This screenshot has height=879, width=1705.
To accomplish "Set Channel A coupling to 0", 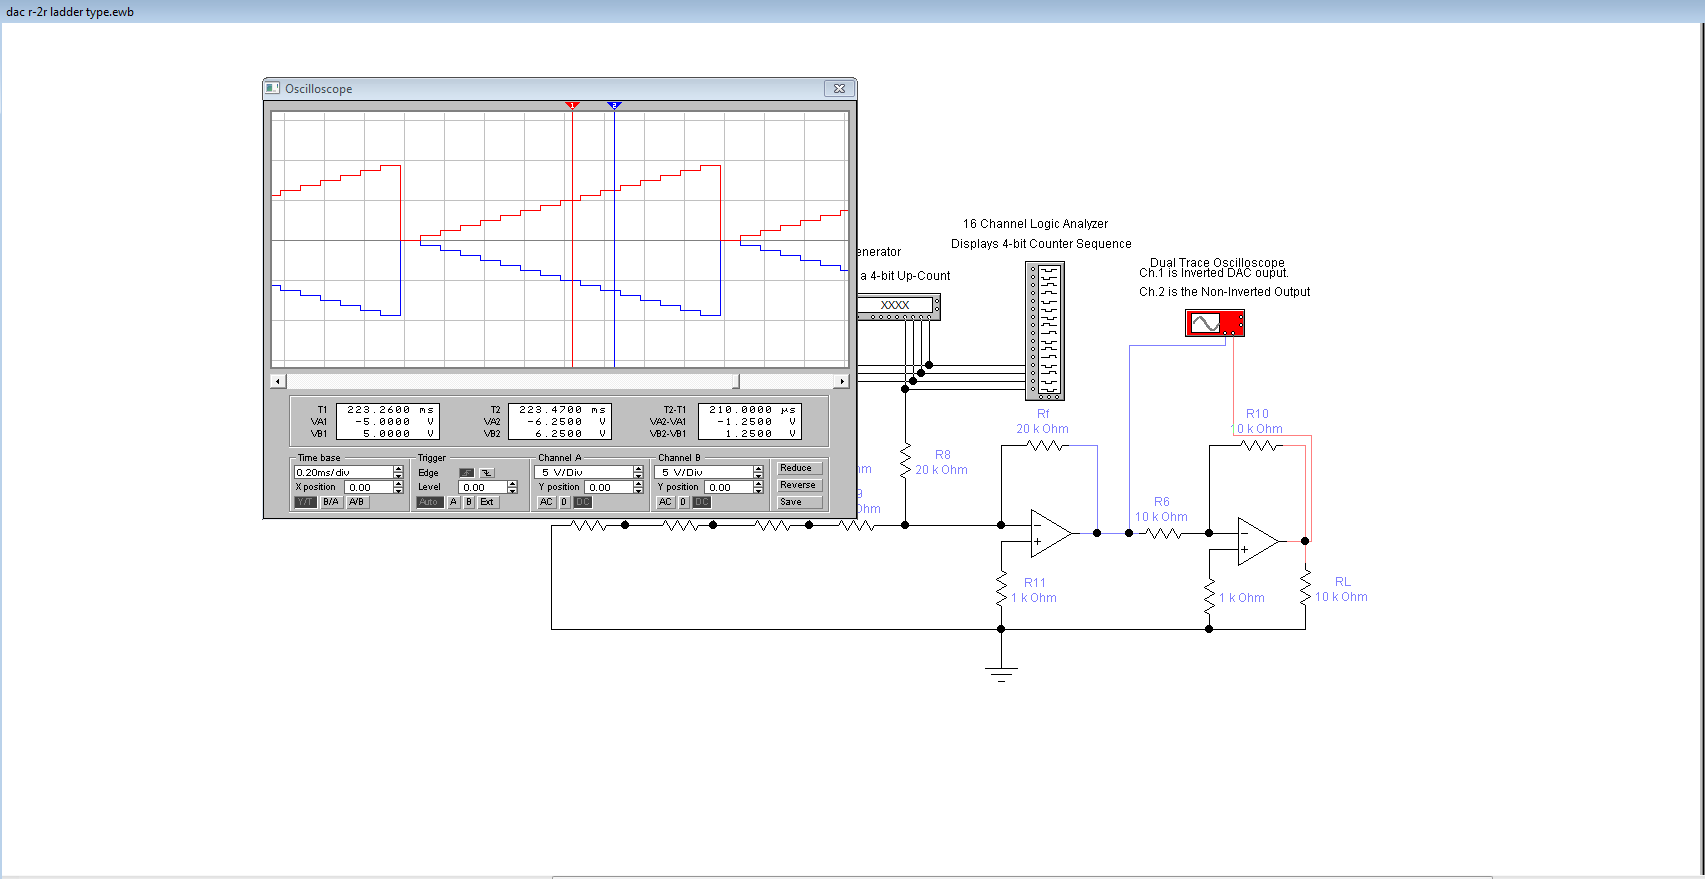I will click(x=564, y=502).
